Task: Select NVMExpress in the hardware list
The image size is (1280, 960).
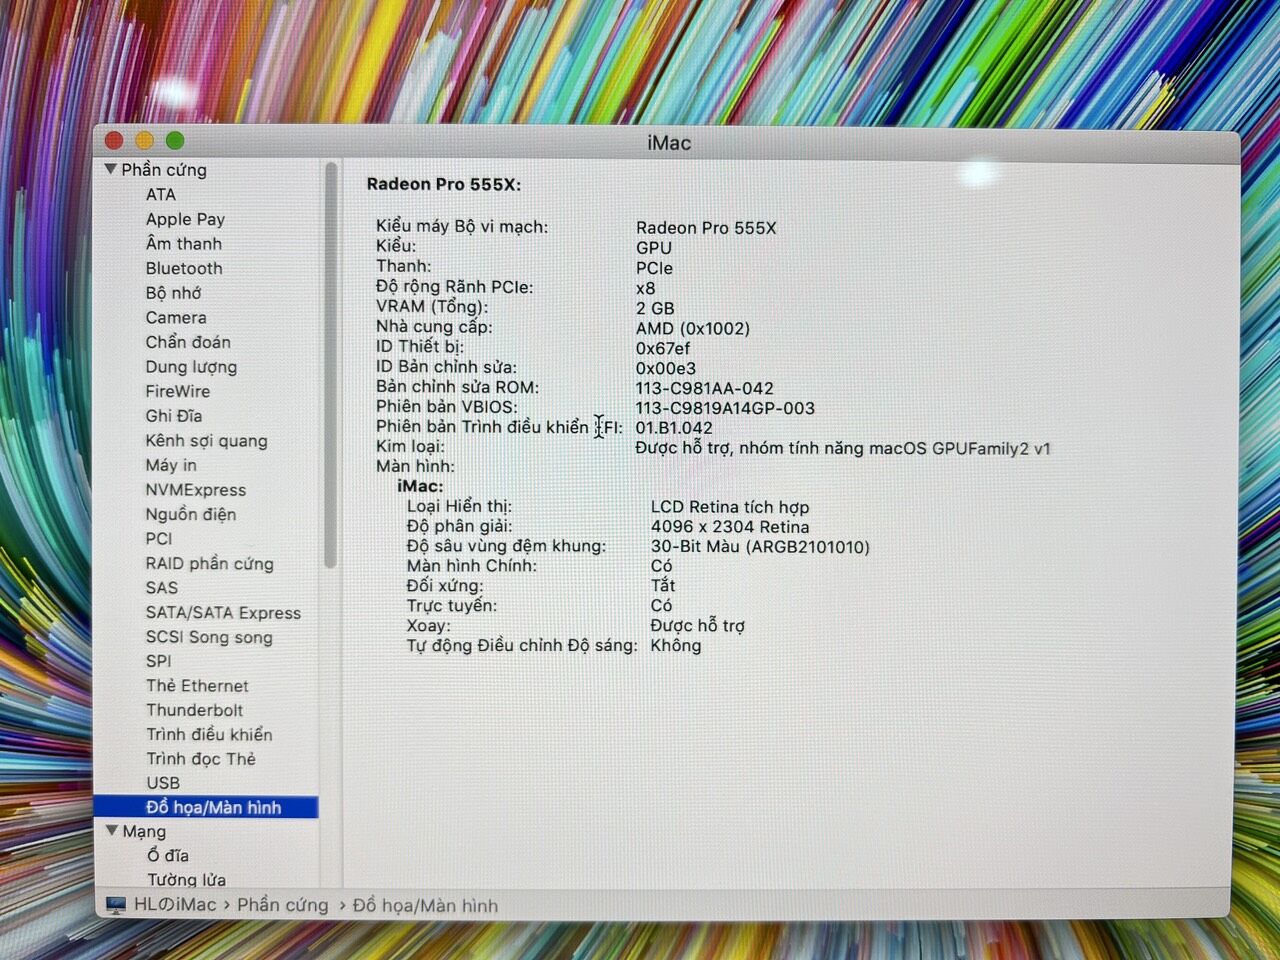Action: tap(196, 489)
